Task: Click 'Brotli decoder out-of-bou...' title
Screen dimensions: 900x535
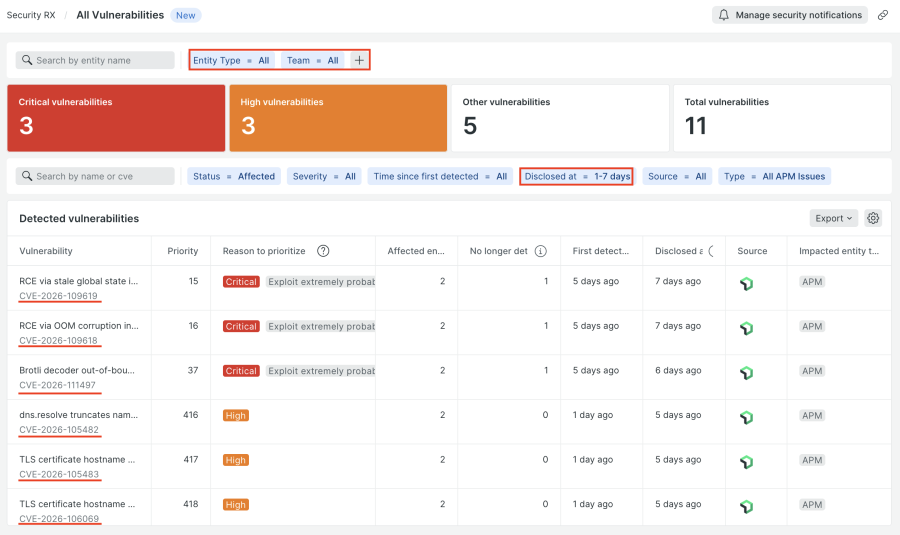Action: [77, 370]
